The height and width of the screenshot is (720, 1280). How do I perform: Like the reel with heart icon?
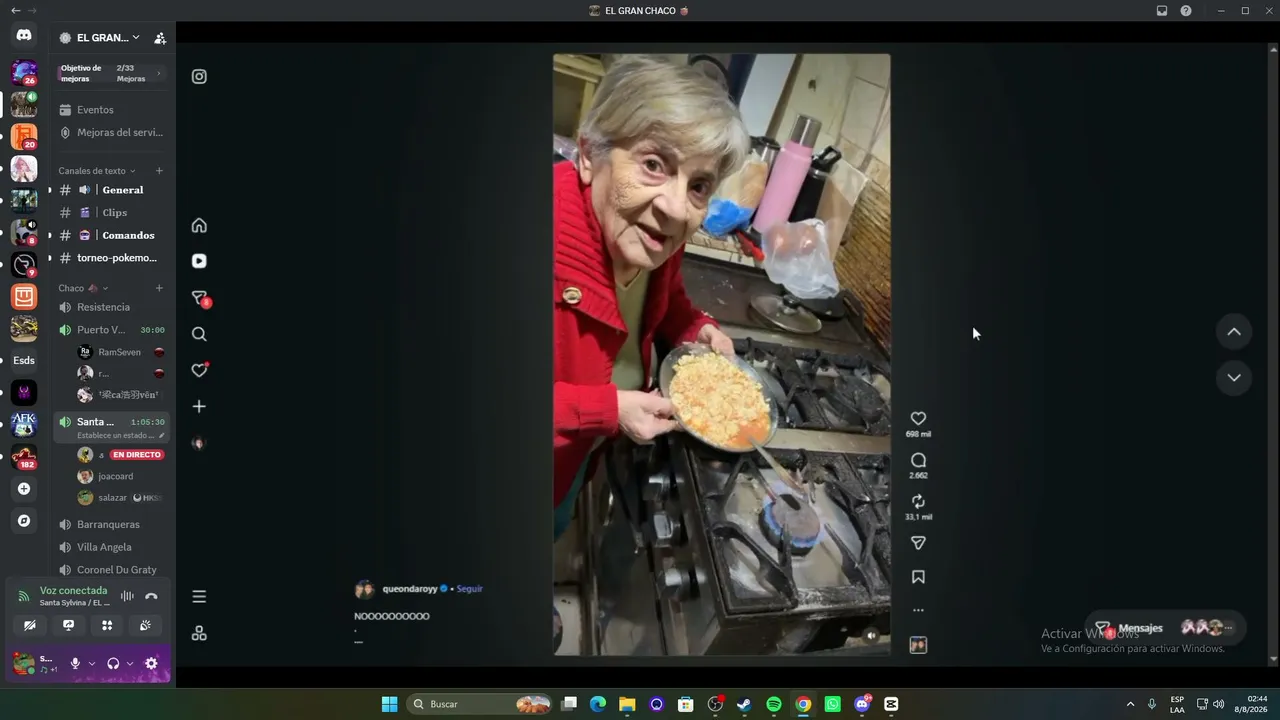[918, 419]
